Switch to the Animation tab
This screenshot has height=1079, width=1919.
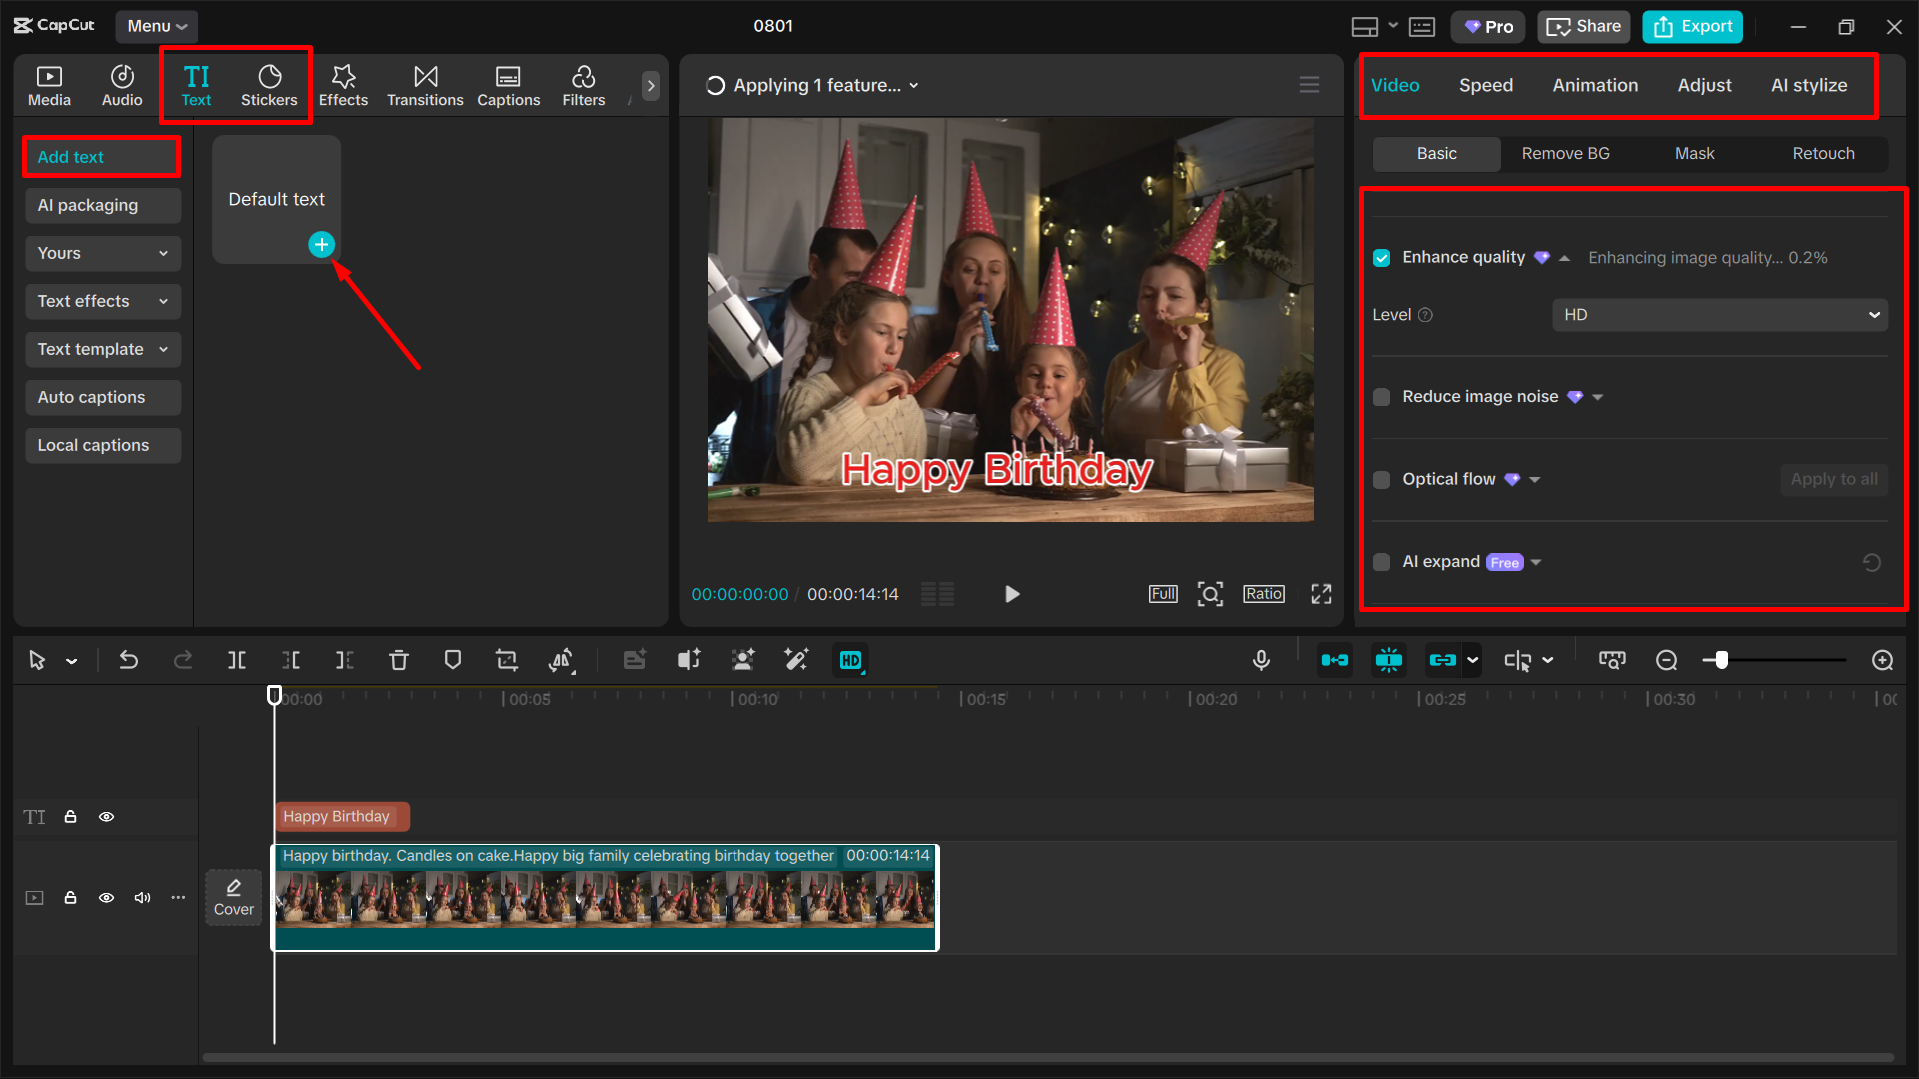(1594, 85)
